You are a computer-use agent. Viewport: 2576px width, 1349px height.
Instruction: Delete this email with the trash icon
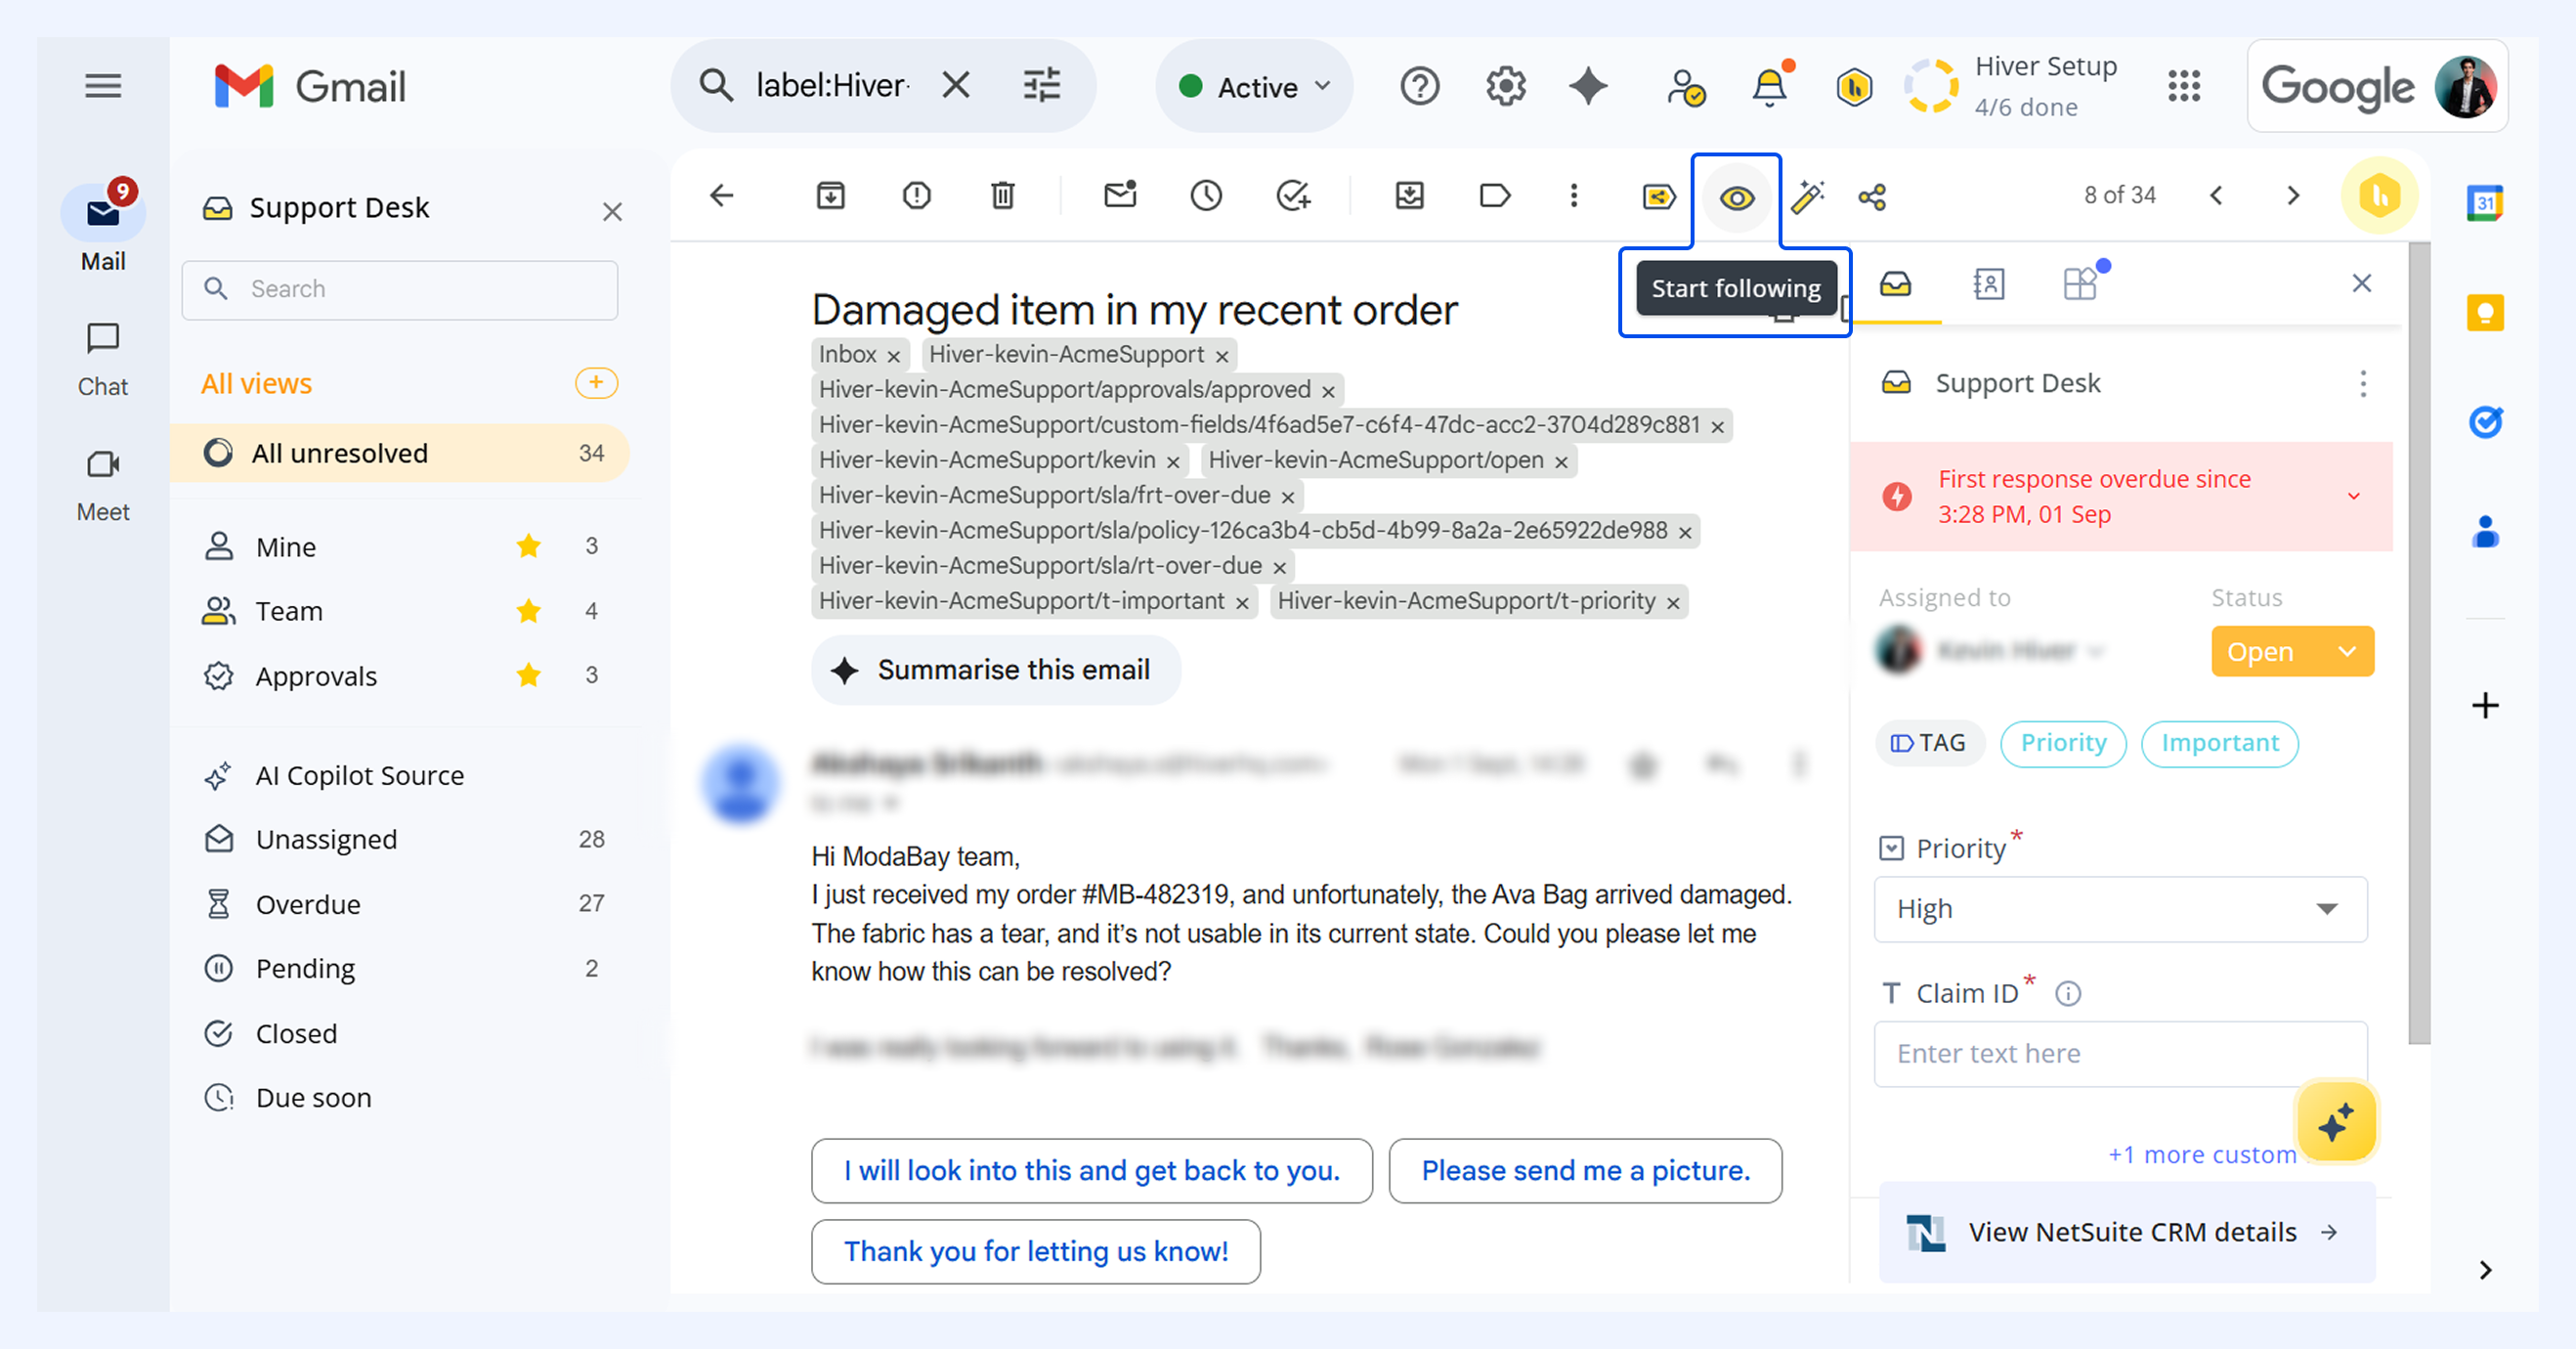pos(1003,196)
